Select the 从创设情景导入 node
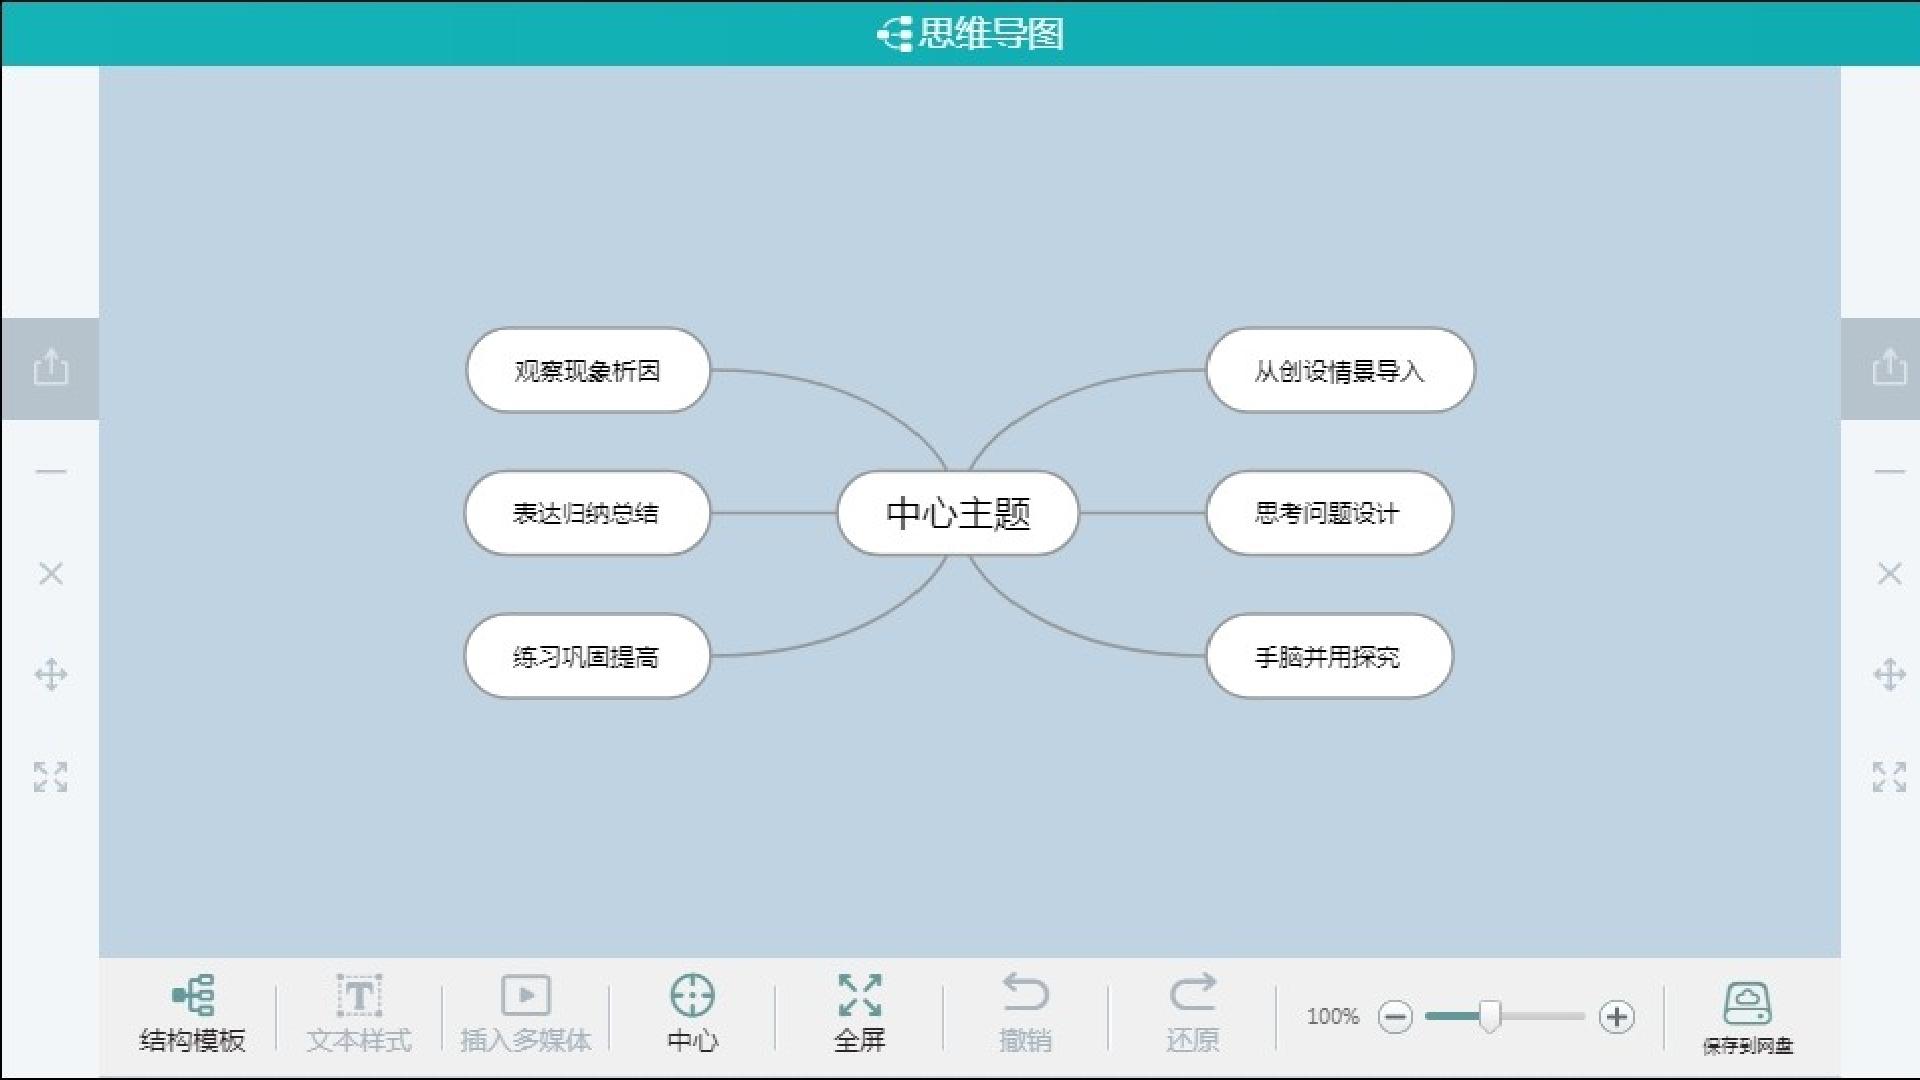The width and height of the screenshot is (1920, 1080). pos(1340,370)
